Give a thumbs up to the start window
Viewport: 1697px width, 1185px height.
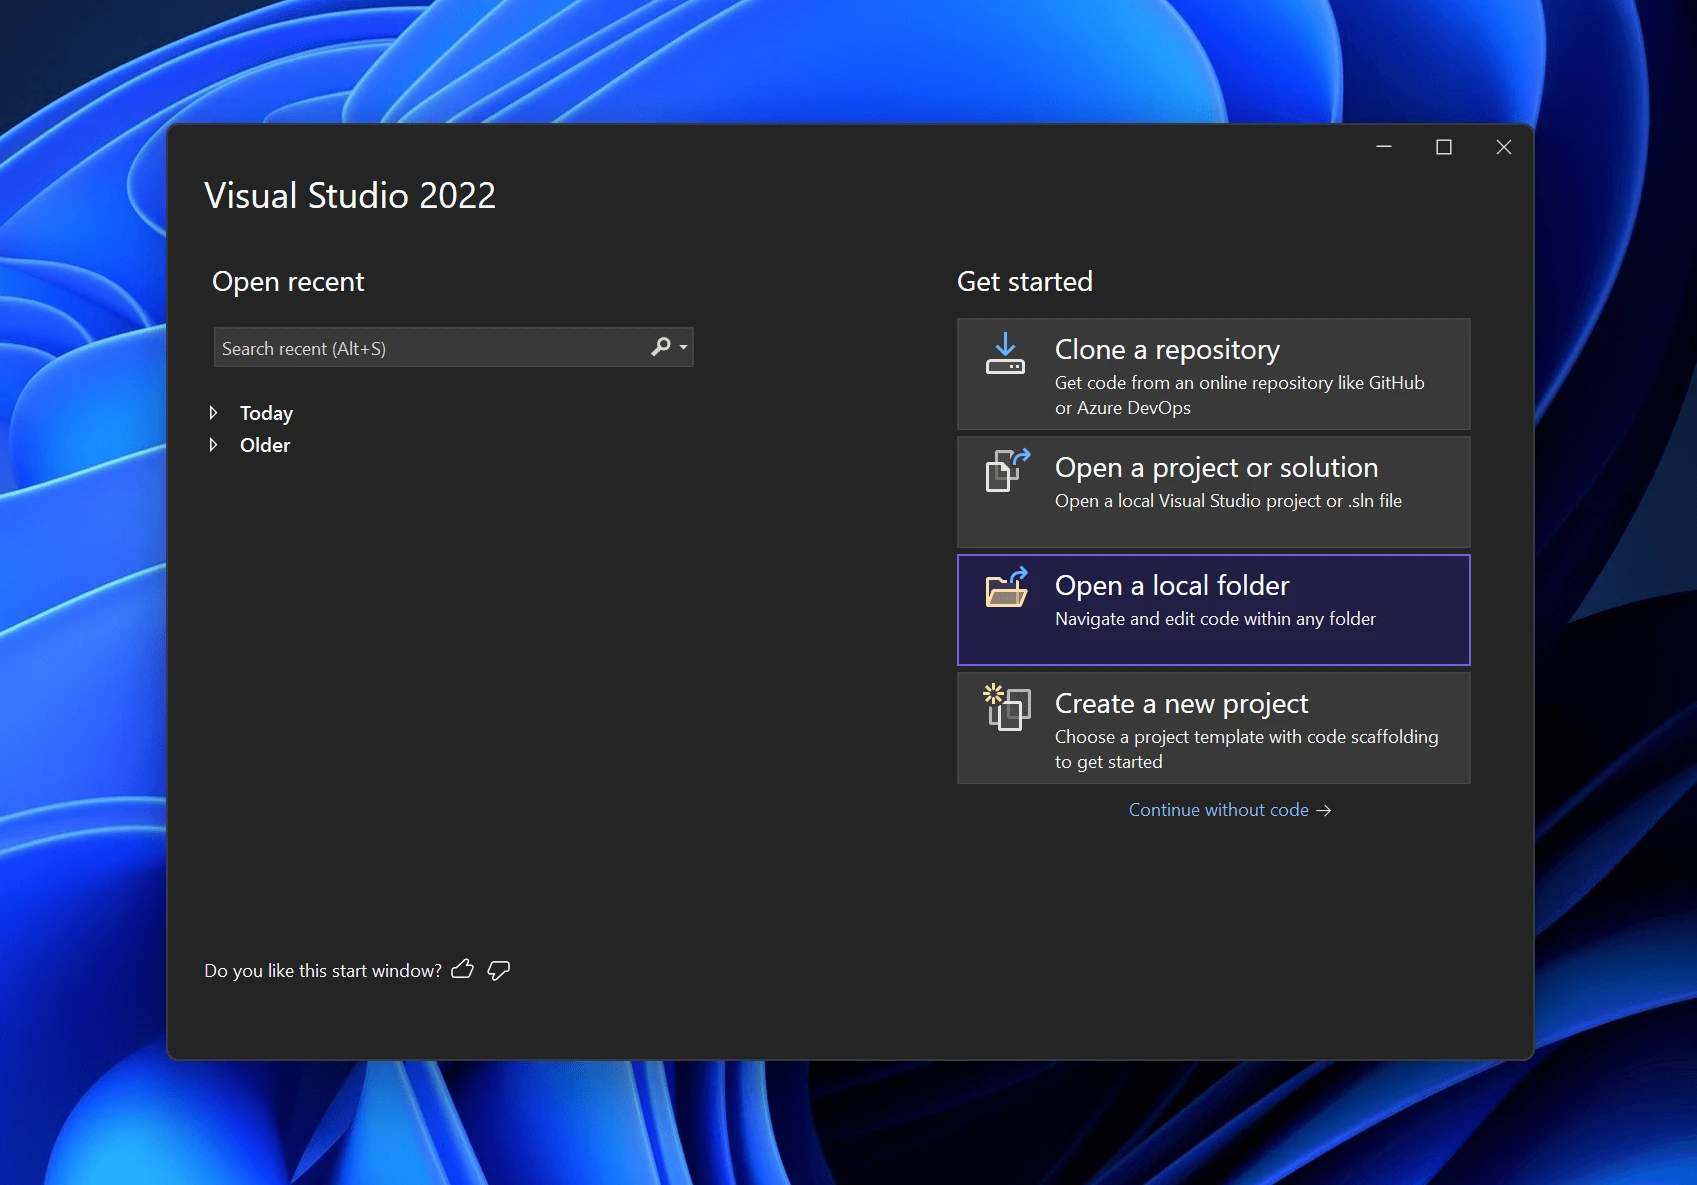pyautogui.click(x=463, y=969)
